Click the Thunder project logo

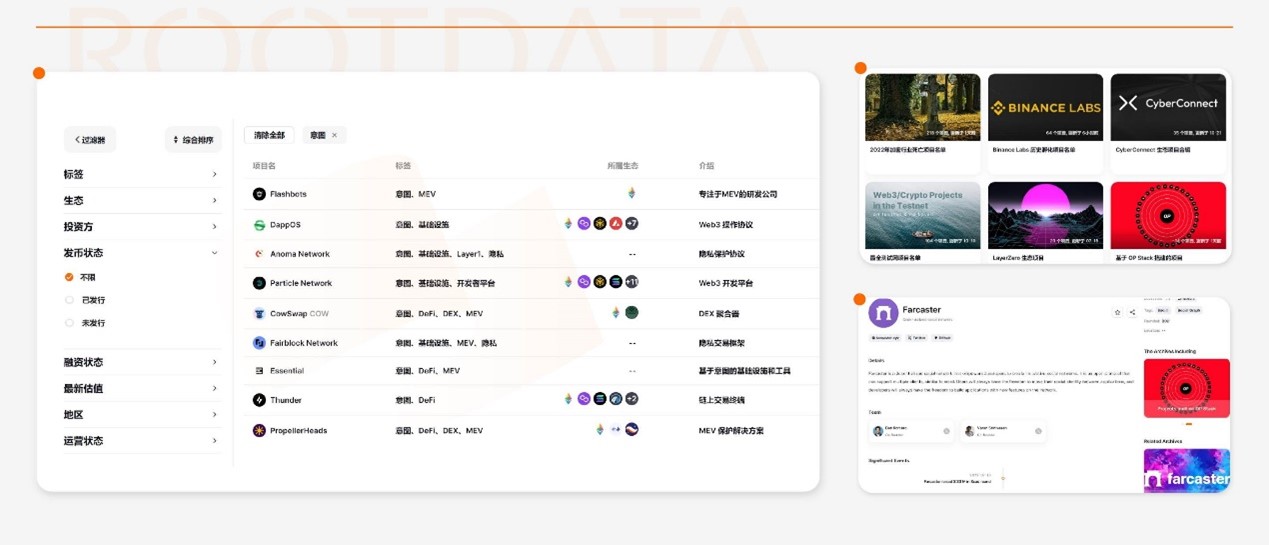(x=259, y=400)
